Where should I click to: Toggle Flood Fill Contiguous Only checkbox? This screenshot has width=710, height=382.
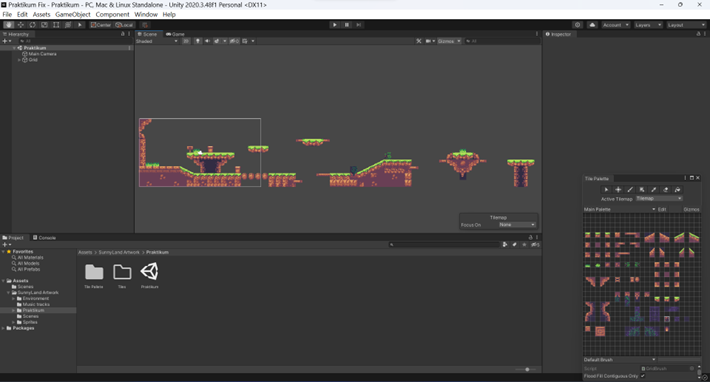coord(643,376)
